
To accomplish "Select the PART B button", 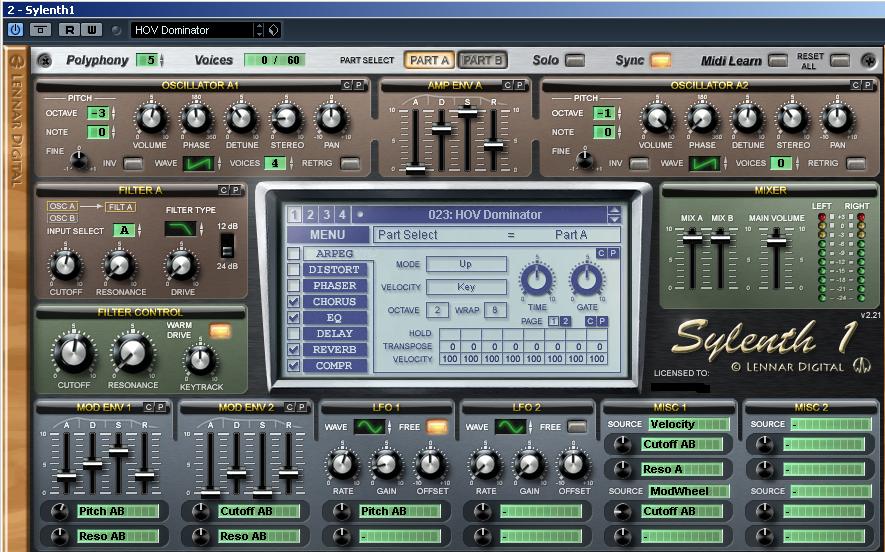I will click(483, 60).
